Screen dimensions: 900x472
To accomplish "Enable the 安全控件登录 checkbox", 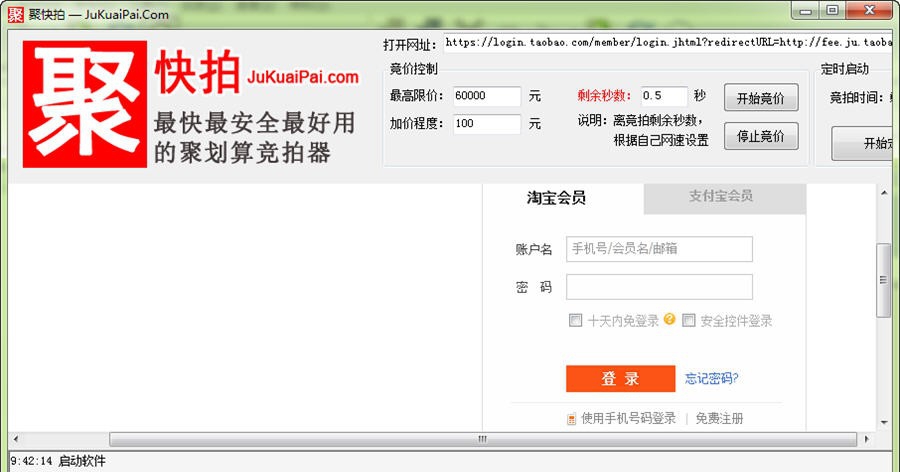I will [x=688, y=320].
